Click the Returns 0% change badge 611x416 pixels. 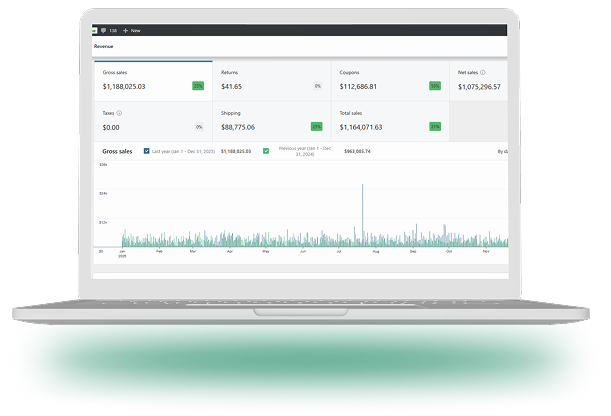(x=317, y=86)
